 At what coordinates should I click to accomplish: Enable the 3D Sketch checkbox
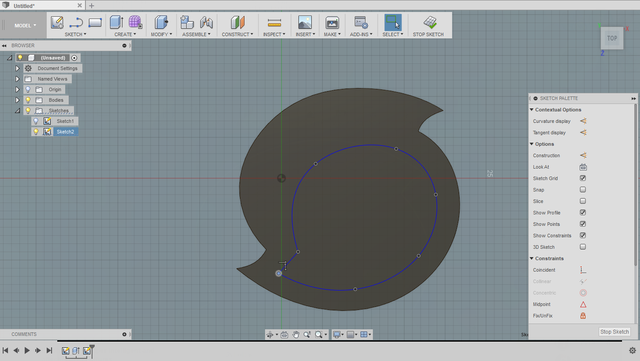pos(583,247)
